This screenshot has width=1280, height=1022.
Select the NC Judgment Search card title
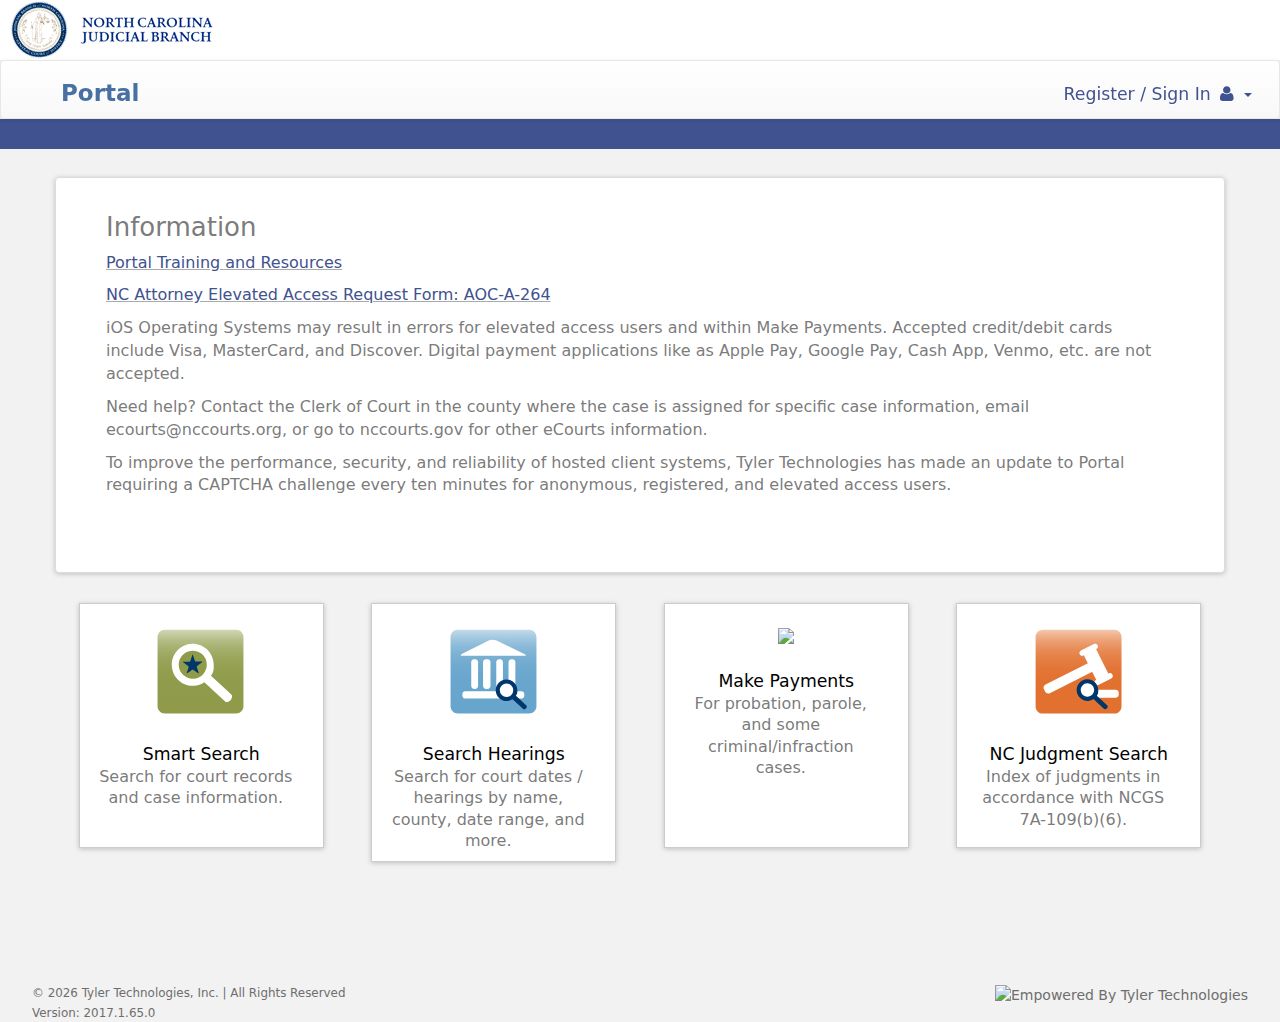point(1078,754)
